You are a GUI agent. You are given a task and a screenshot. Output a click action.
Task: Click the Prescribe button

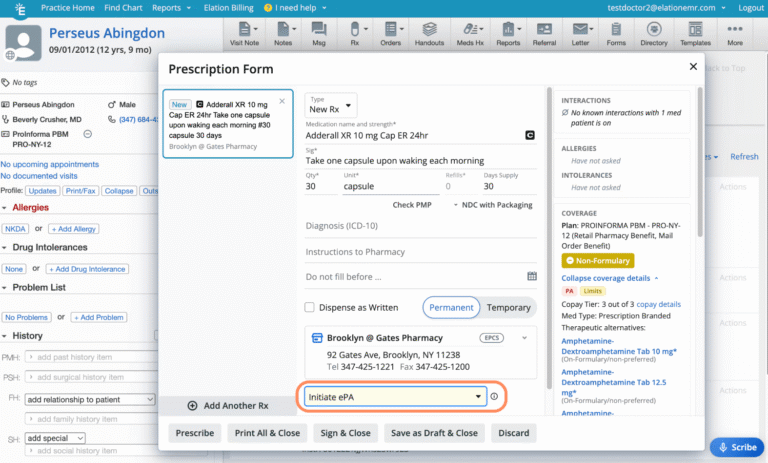click(195, 433)
